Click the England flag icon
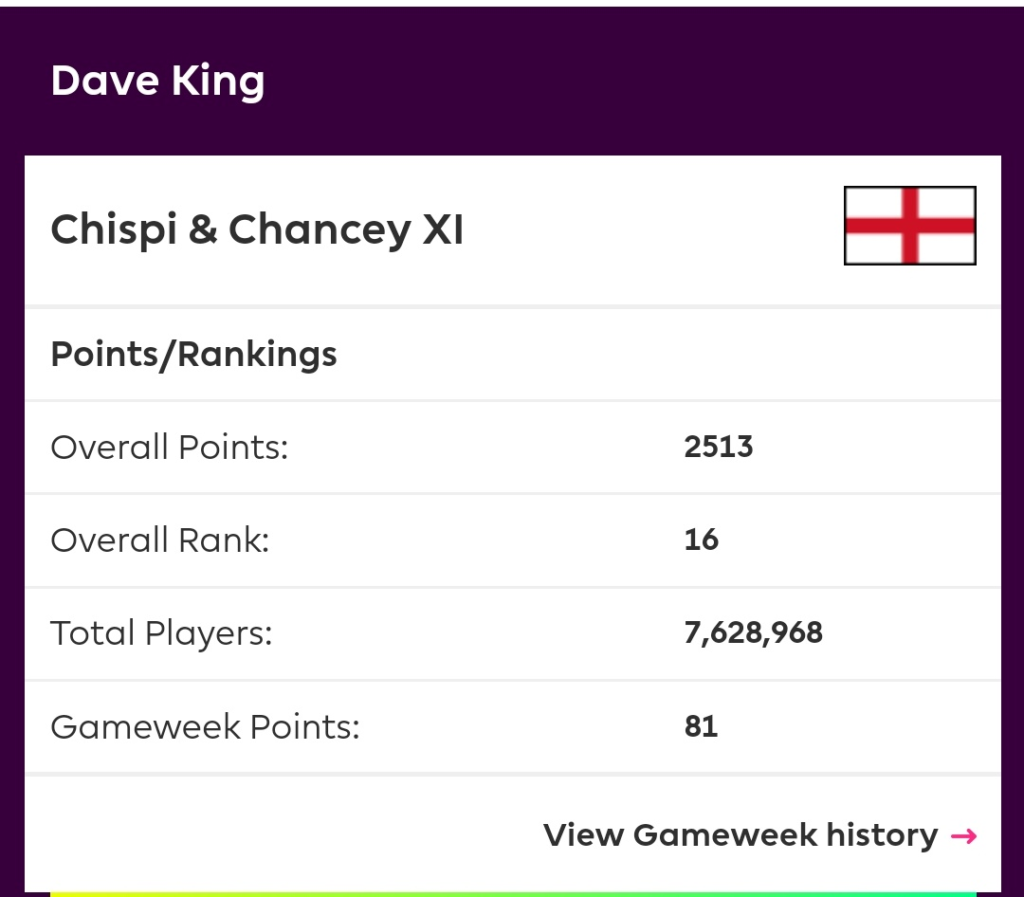1024x897 pixels. pos(909,225)
